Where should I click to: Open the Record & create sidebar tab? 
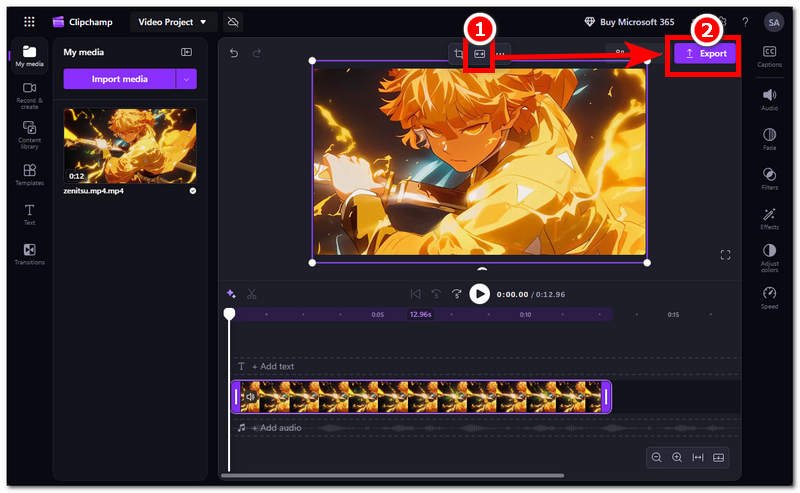[x=29, y=95]
